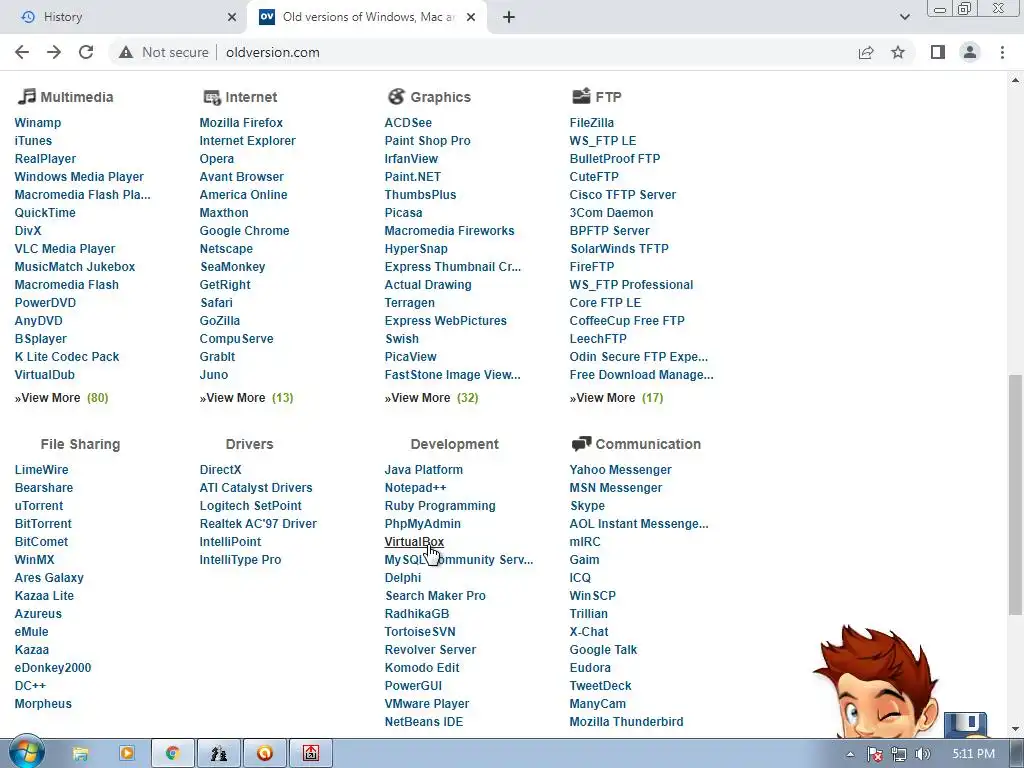The height and width of the screenshot is (768, 1024).
Task: Click the Internet category icon
Action: point(212,97)
